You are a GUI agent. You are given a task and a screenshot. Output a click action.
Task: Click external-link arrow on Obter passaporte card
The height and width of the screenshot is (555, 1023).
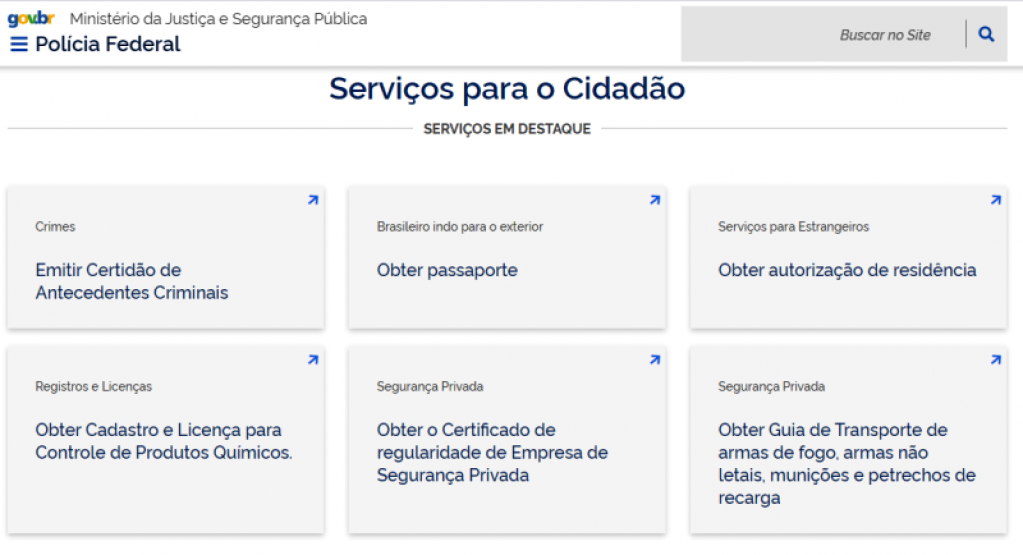655,200
